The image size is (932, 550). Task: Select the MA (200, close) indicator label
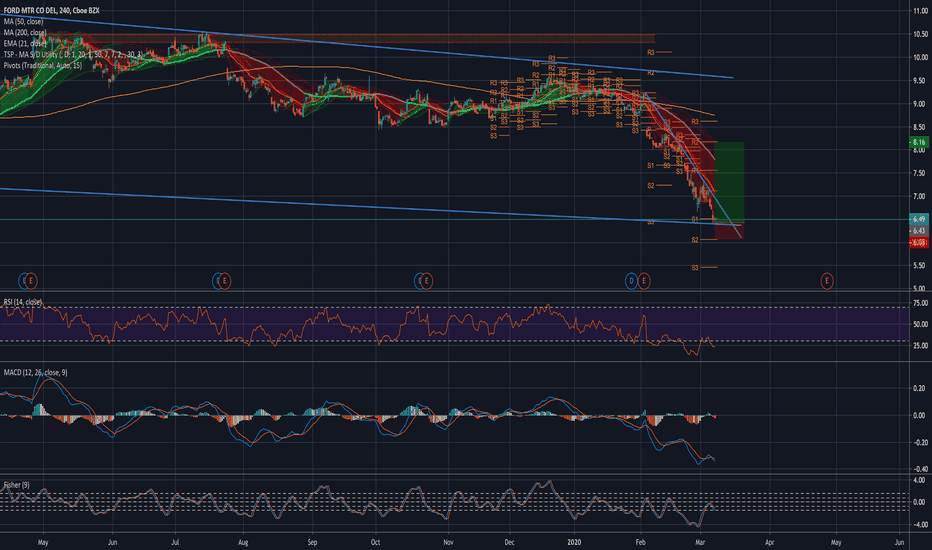[x=25, y=32]
